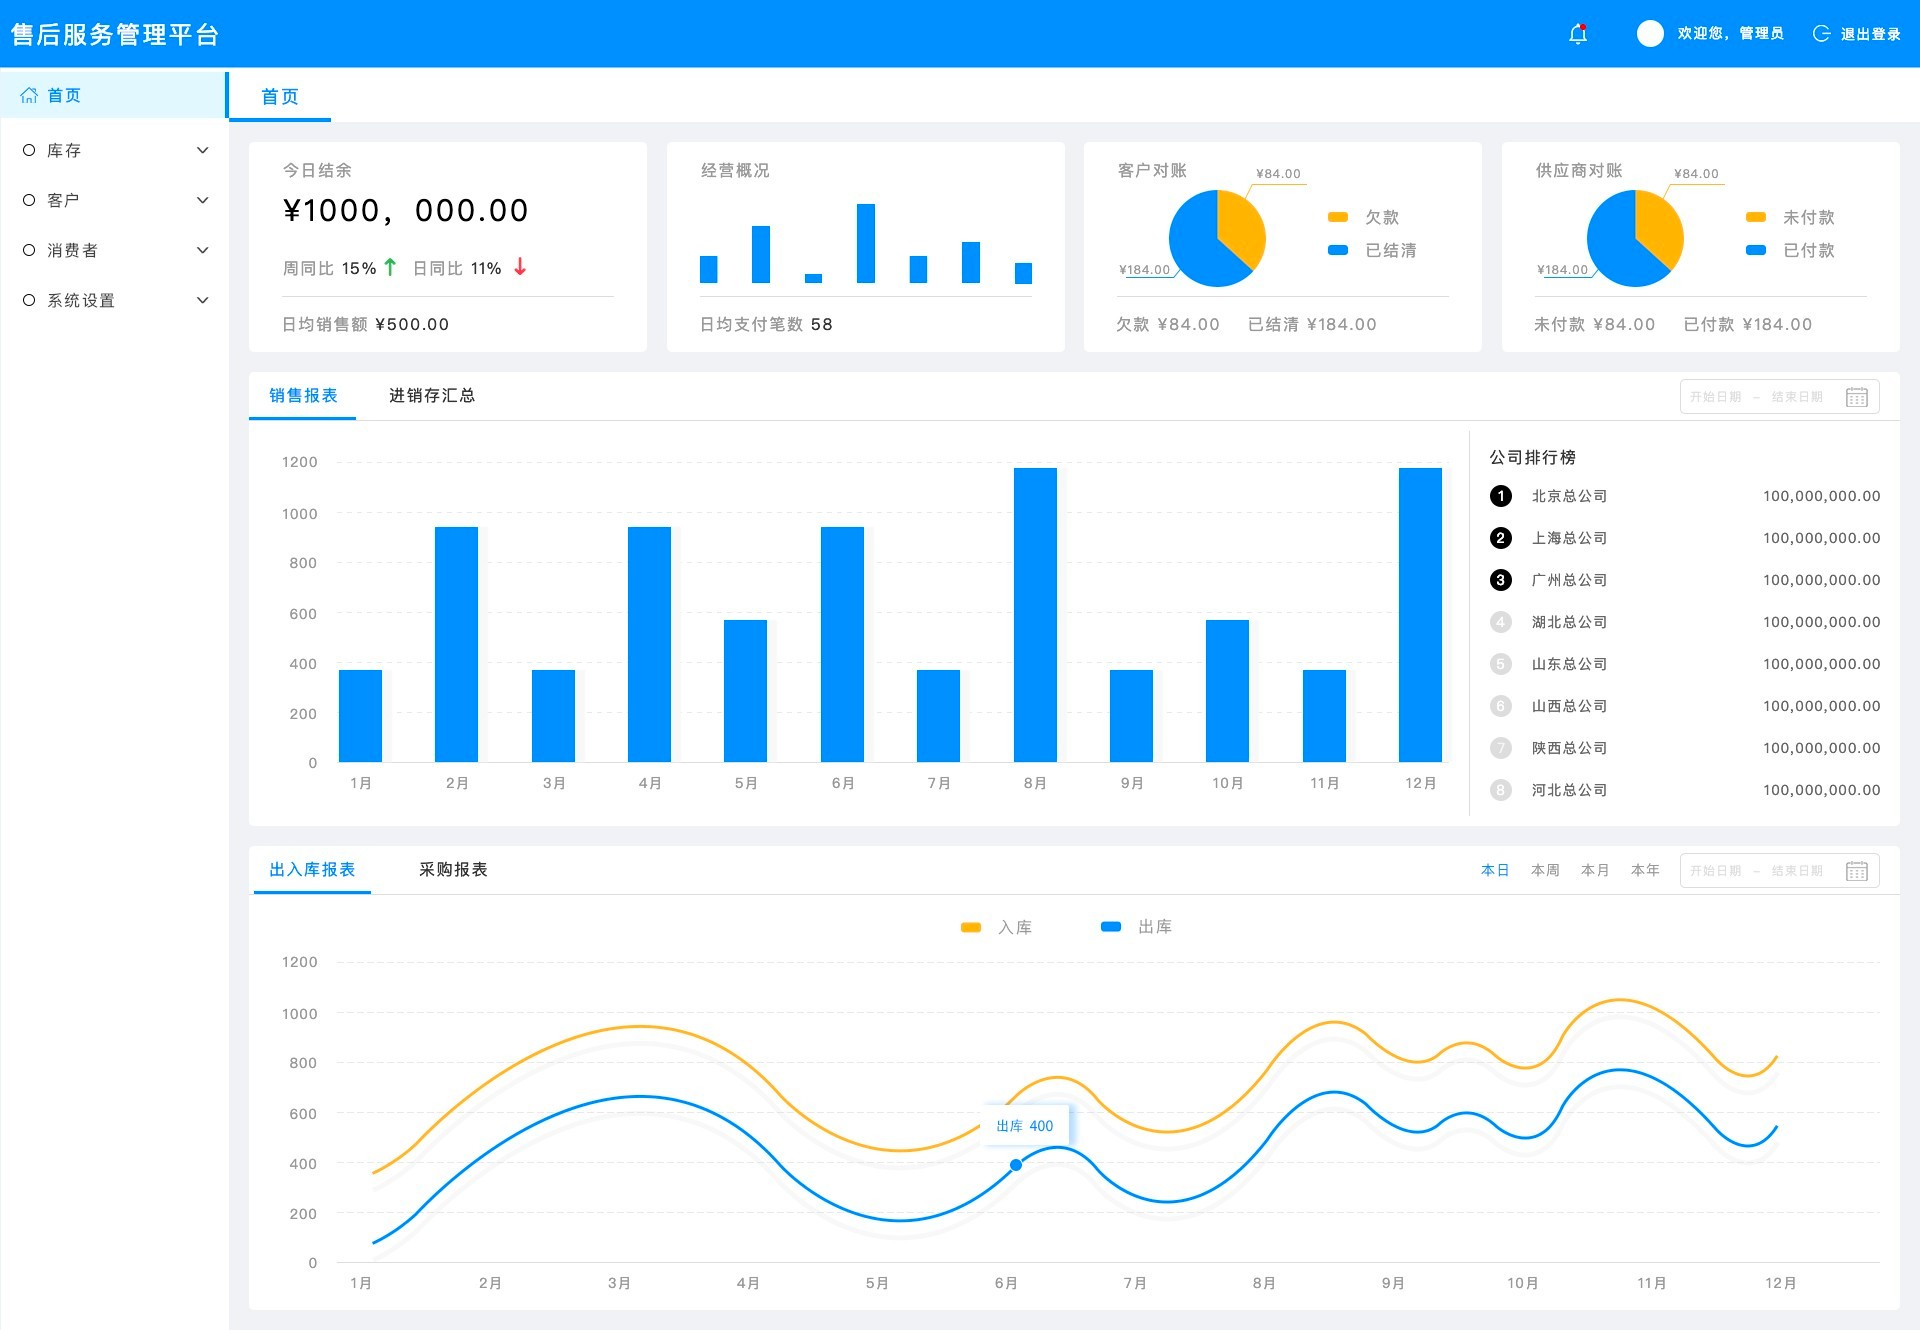Switch to the 采购报表 tab
Image resolution: width=1920 pixels, height=1330 pixels.
click(x=453, y=870)
